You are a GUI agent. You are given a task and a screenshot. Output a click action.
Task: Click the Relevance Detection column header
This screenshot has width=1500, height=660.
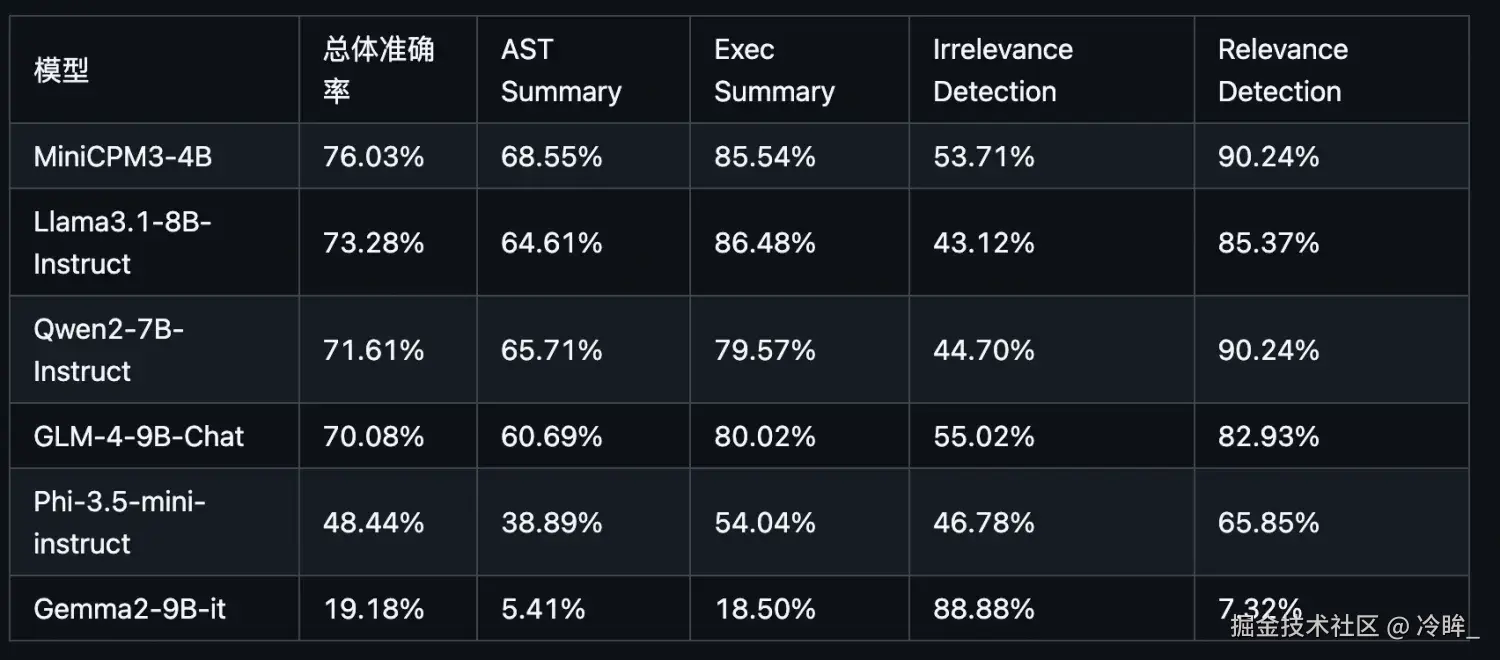pyautogui.click(x=1282, y=70)
